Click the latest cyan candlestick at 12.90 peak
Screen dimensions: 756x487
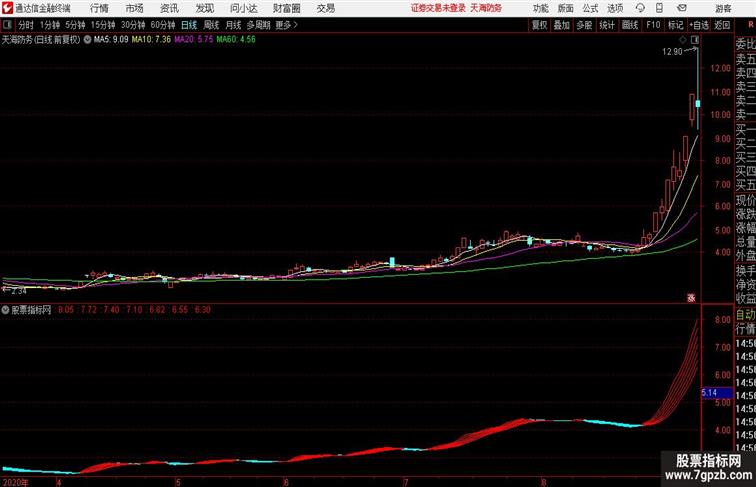[697, 104]
